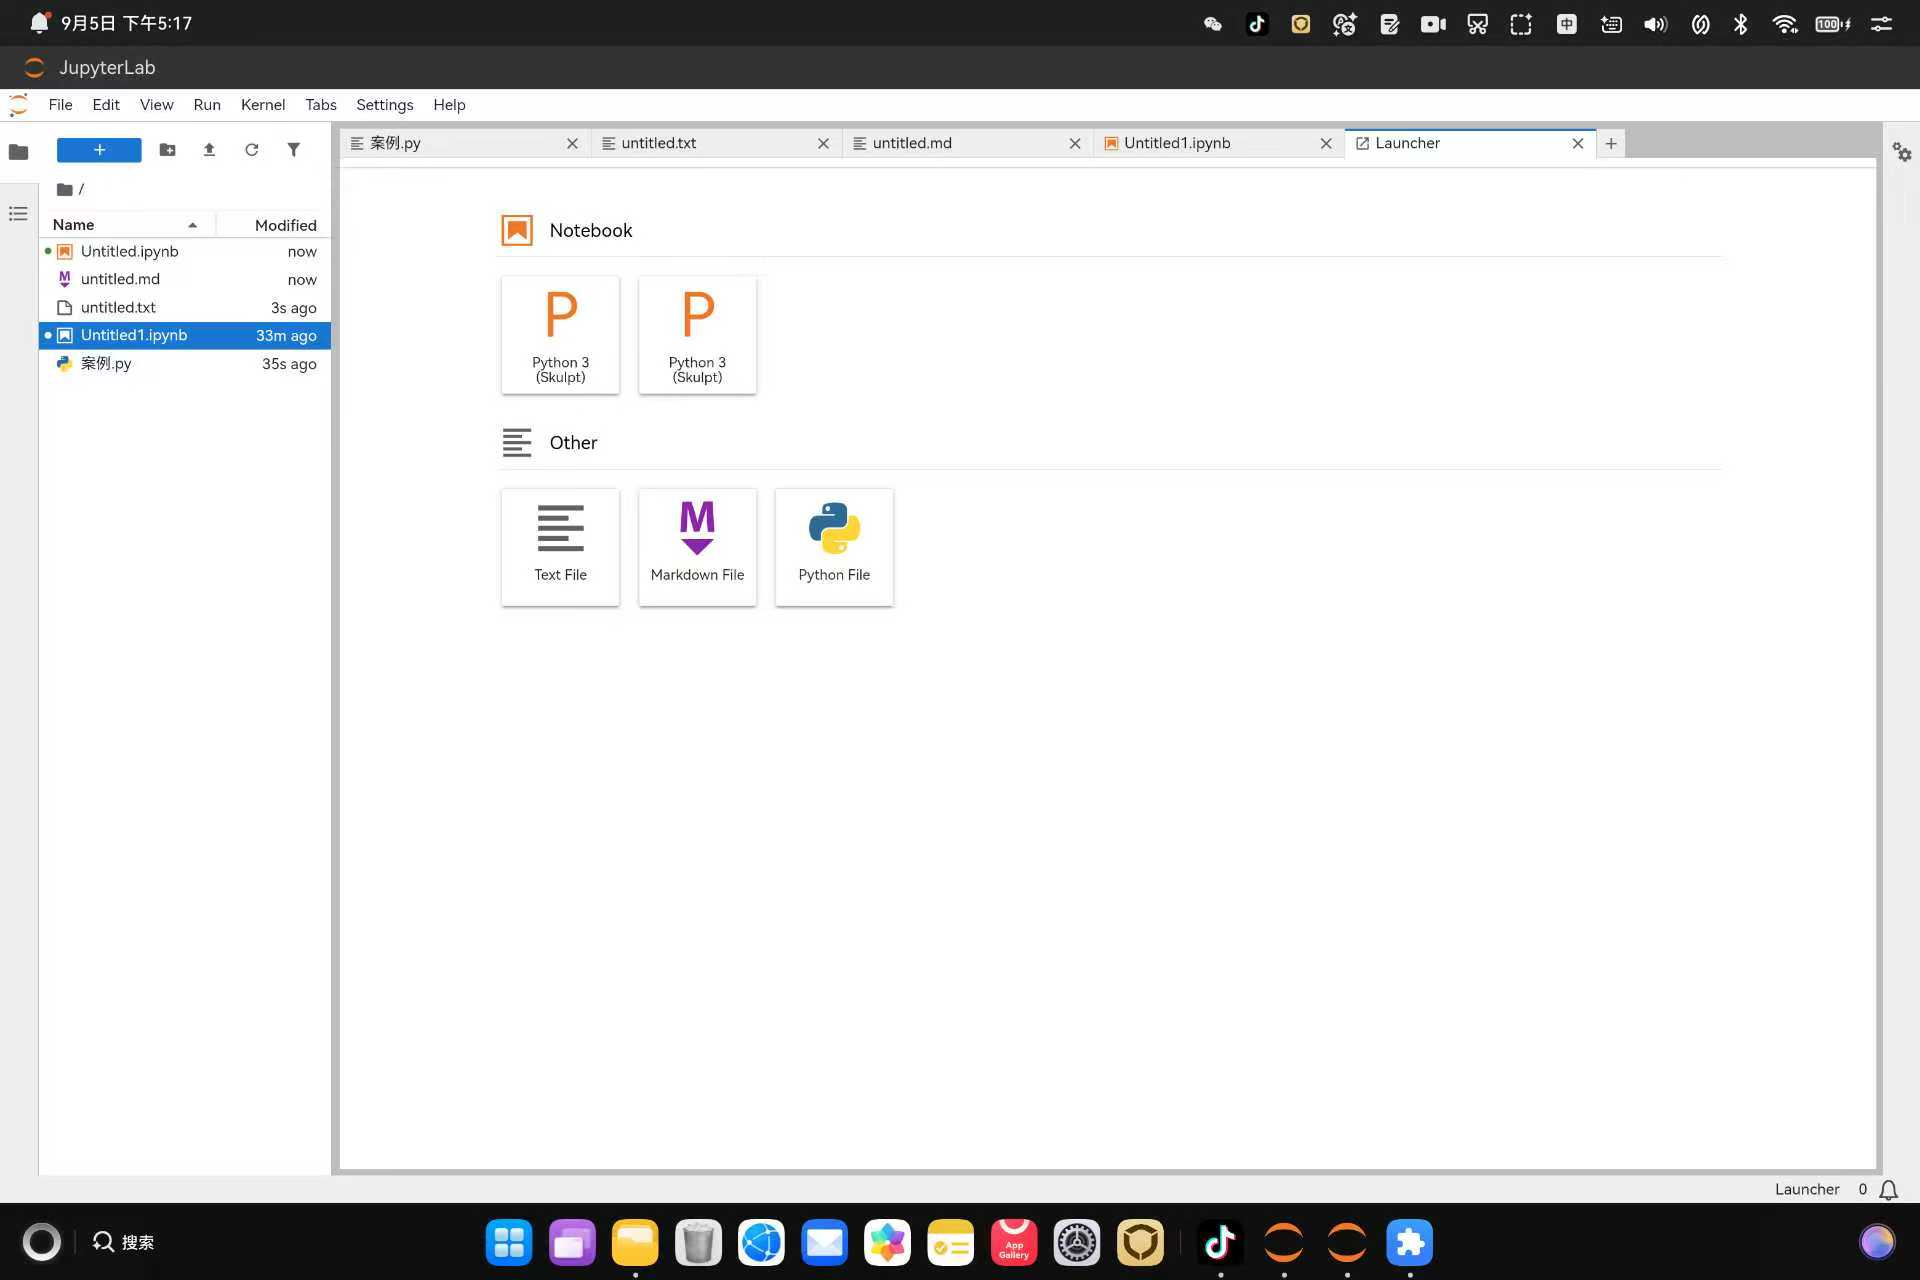Click the blue New Launcher plus button
1920x1280 pixels.
pos(99,150)
